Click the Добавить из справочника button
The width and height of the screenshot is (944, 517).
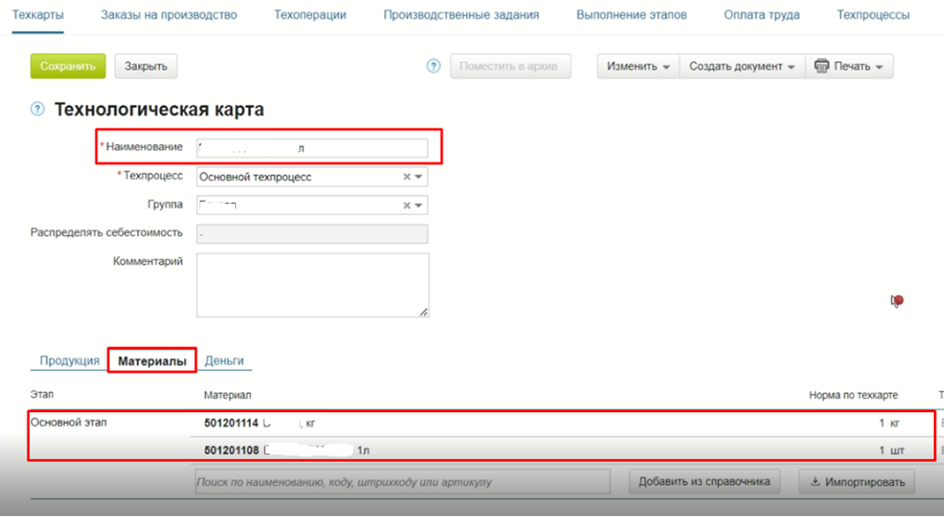(x=704, y=481)
